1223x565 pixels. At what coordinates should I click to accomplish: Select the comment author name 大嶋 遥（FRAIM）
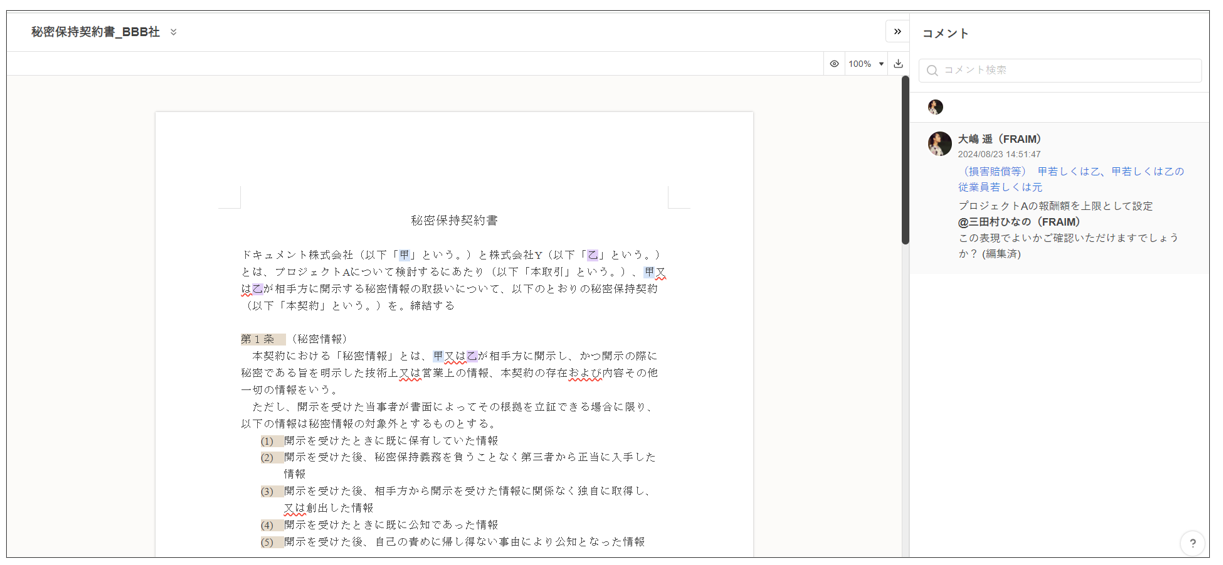pyautogui.click(x=1001, y=139)
